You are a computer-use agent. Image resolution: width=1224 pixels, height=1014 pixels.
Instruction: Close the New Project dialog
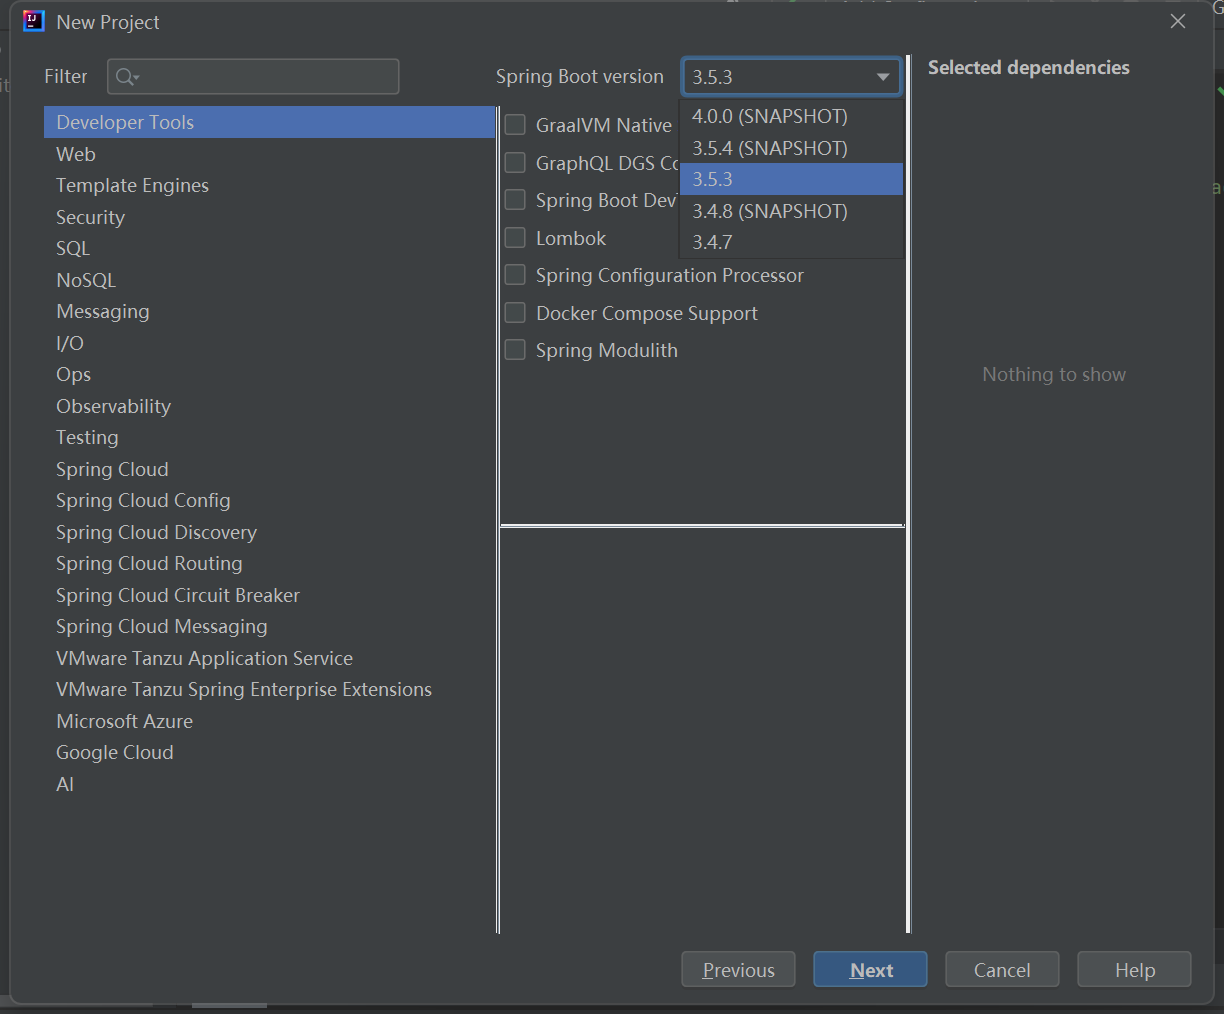[1178, 21]
